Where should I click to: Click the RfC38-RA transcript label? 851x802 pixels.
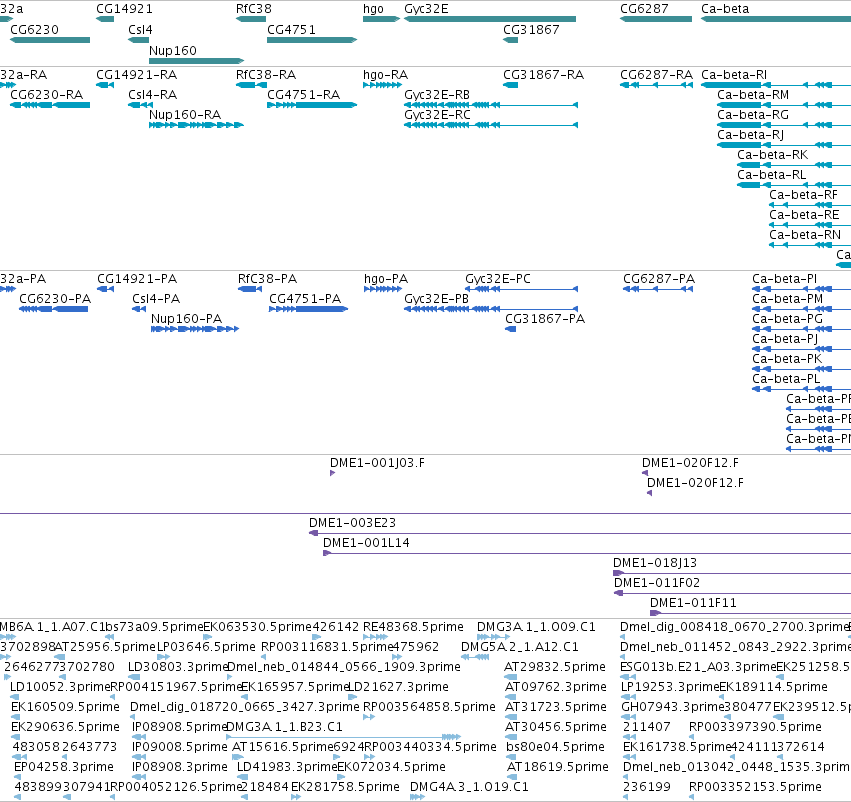point(266,74)
